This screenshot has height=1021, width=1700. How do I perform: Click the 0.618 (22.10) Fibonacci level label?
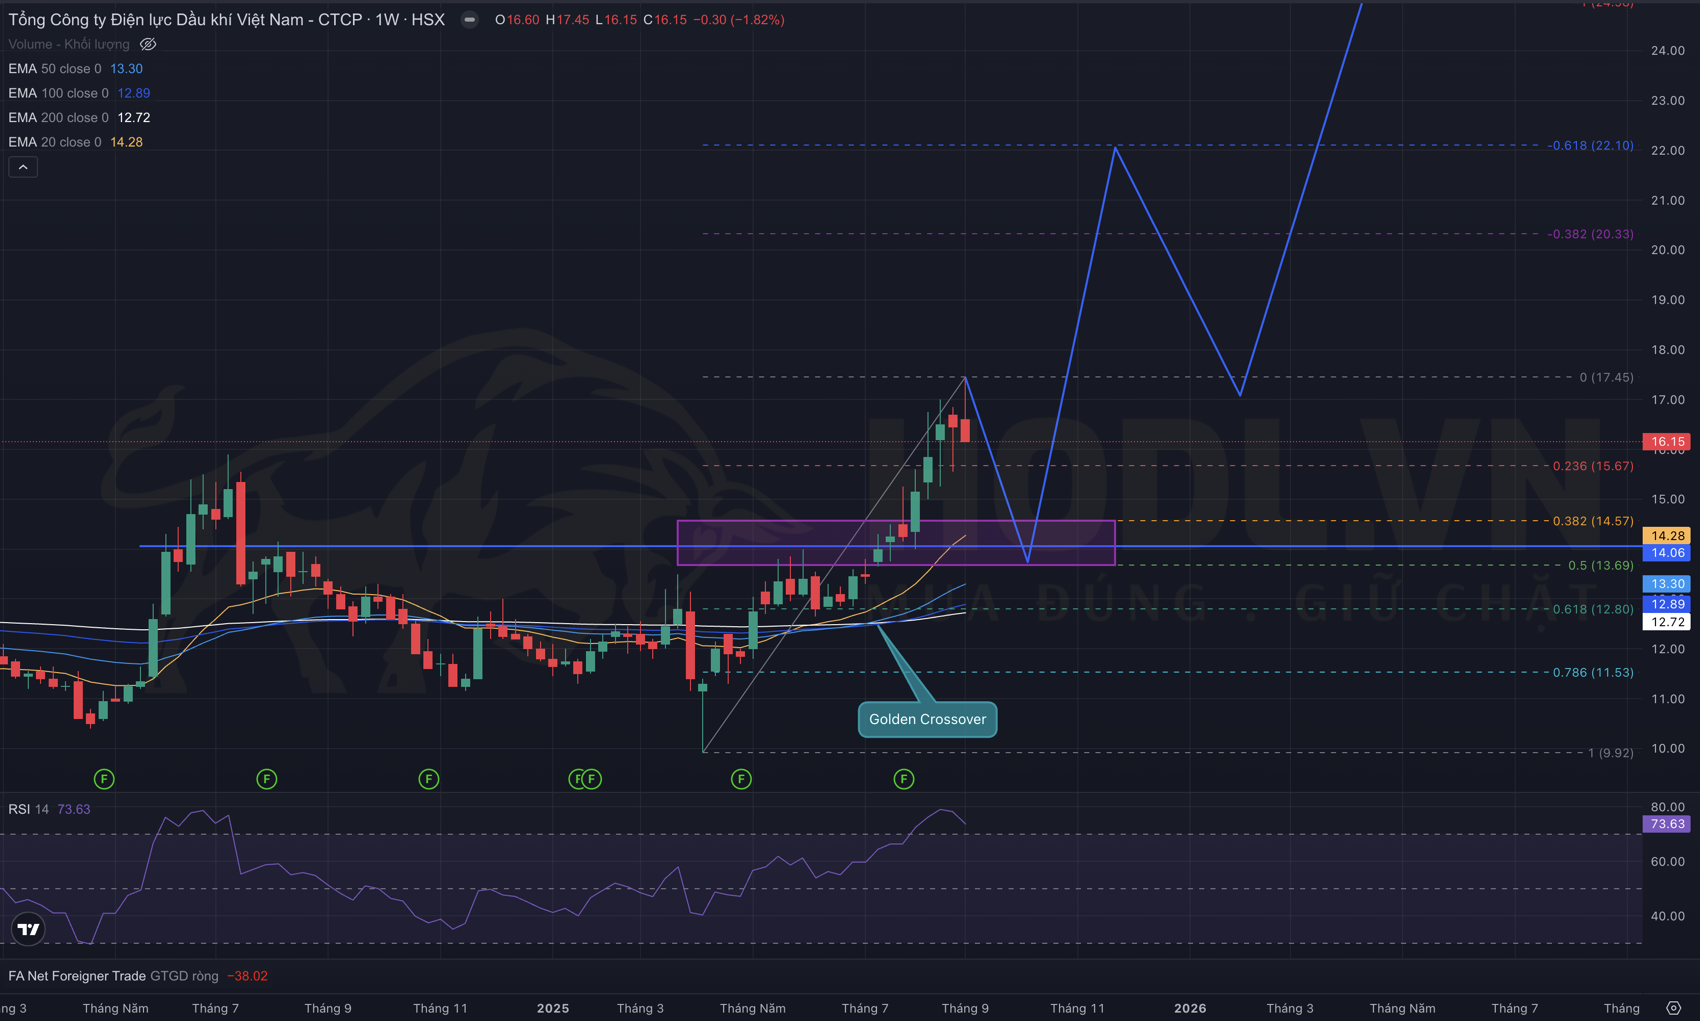pos(1590,146)
